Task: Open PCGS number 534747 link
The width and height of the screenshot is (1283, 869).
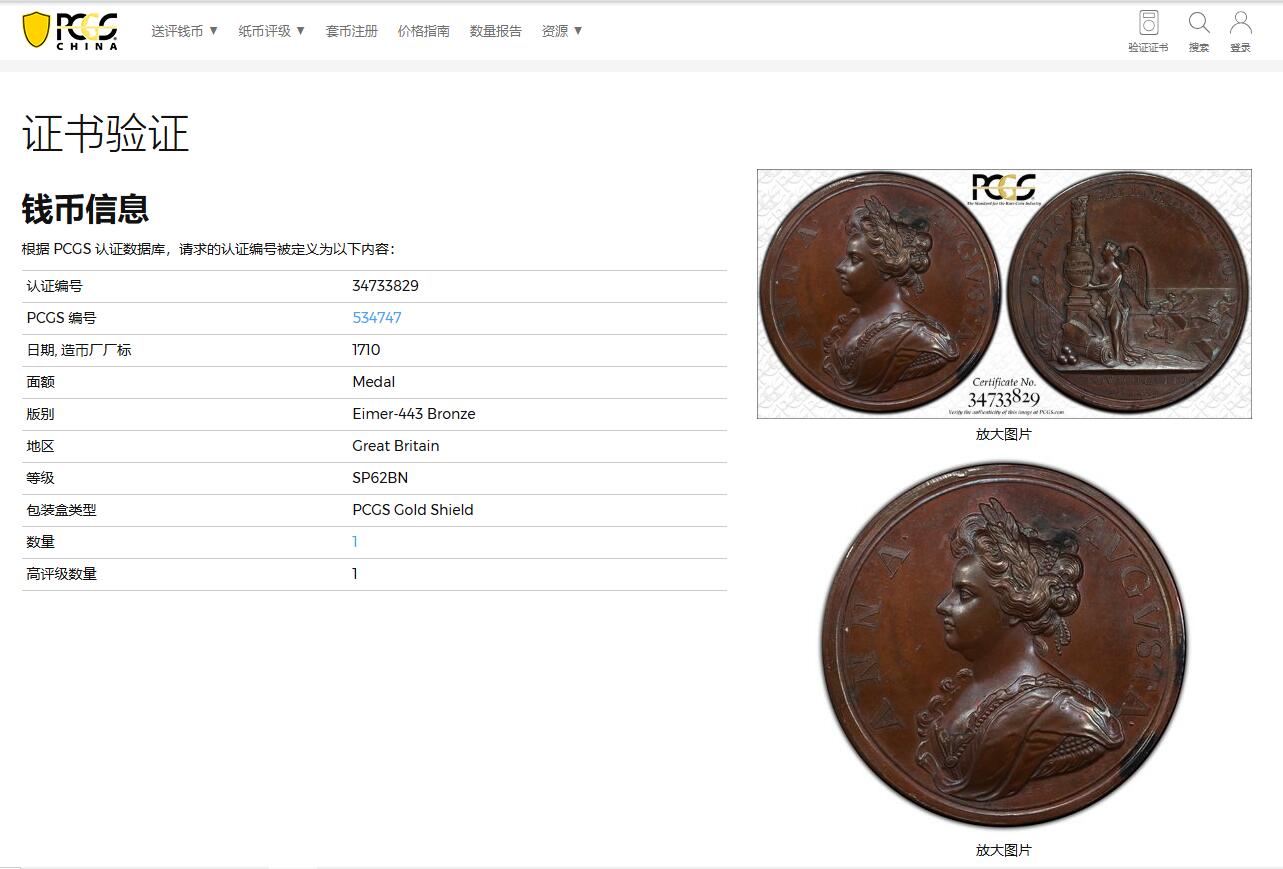Action: pyautogui.click(x=377, y=318)
